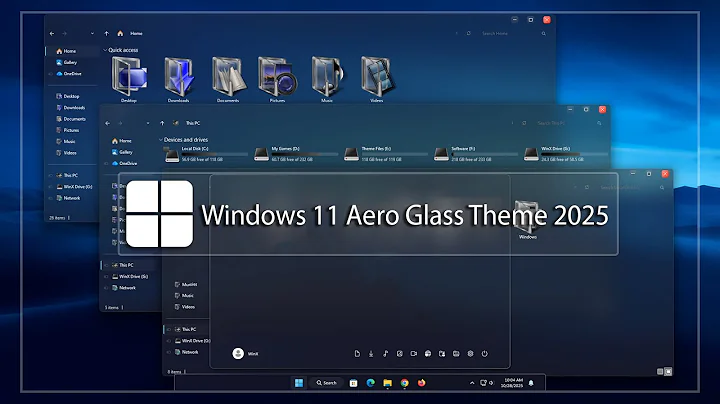Select Desktop in Home window sidebar
Viewport: 720px width, 404px height.
[68, 96]
